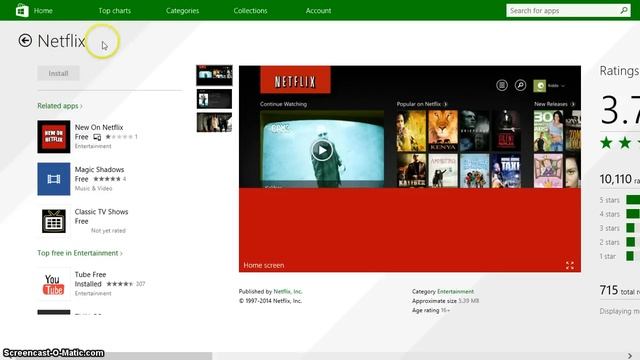This screenshot has width=640, height=360.
Task: Click the Tube Free title
Action: (90, 275)
